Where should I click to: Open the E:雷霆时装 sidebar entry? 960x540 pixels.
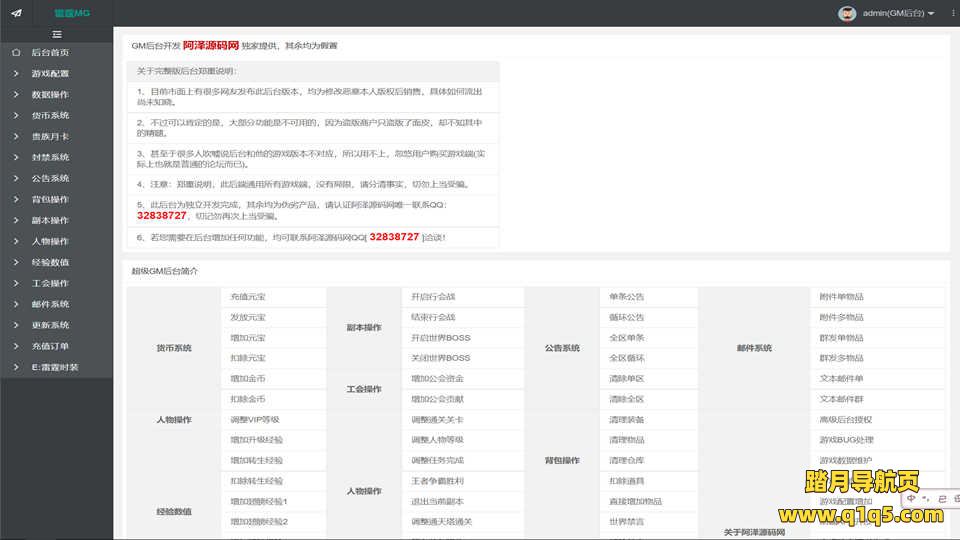click(54, 367)
